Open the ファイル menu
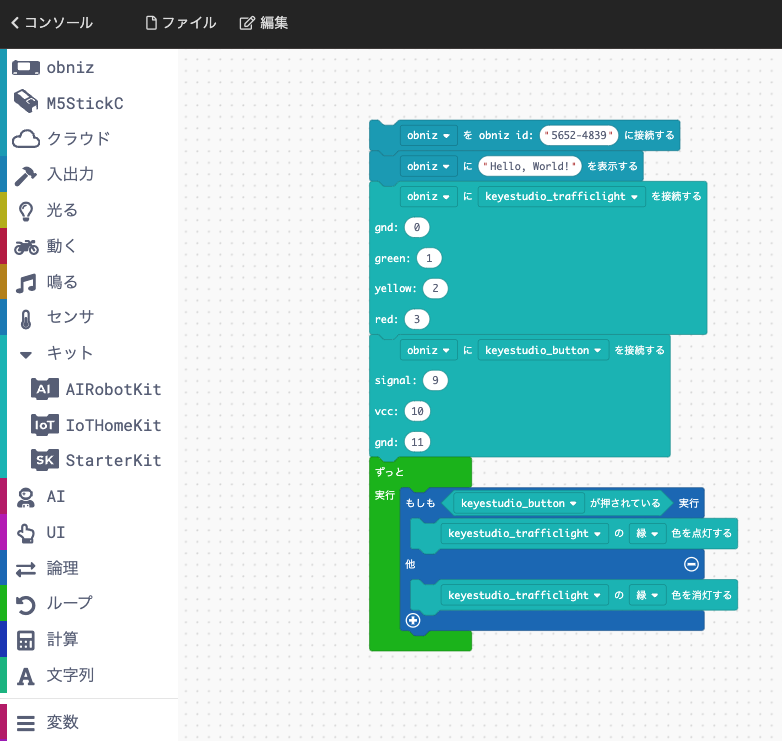Viewport: 782px width, 741px height. (181, 23)
